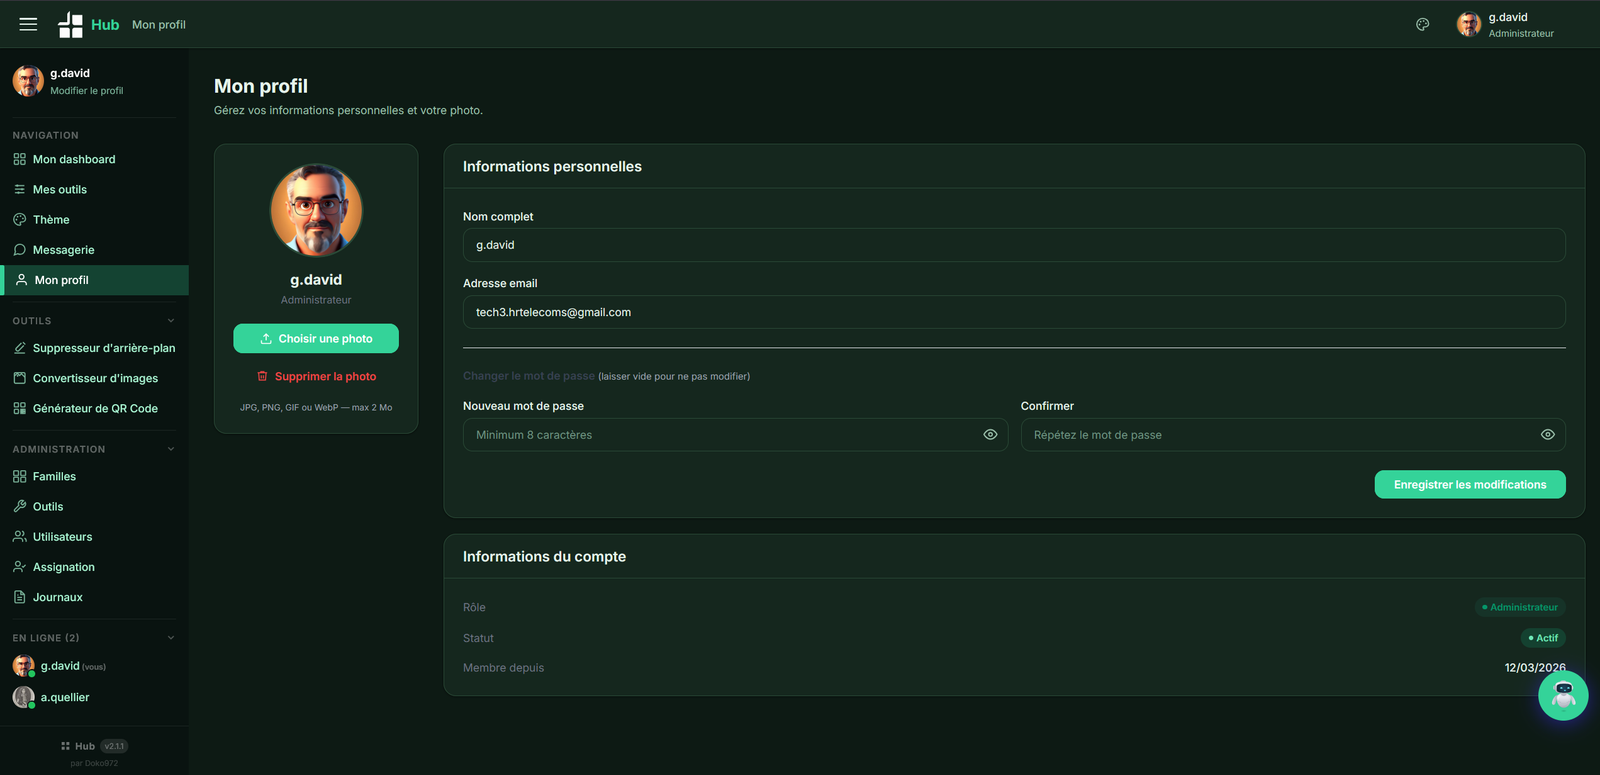1600x775 pixels.
Task: Click the Messagerie speech bubble icon
Action: 20,250
